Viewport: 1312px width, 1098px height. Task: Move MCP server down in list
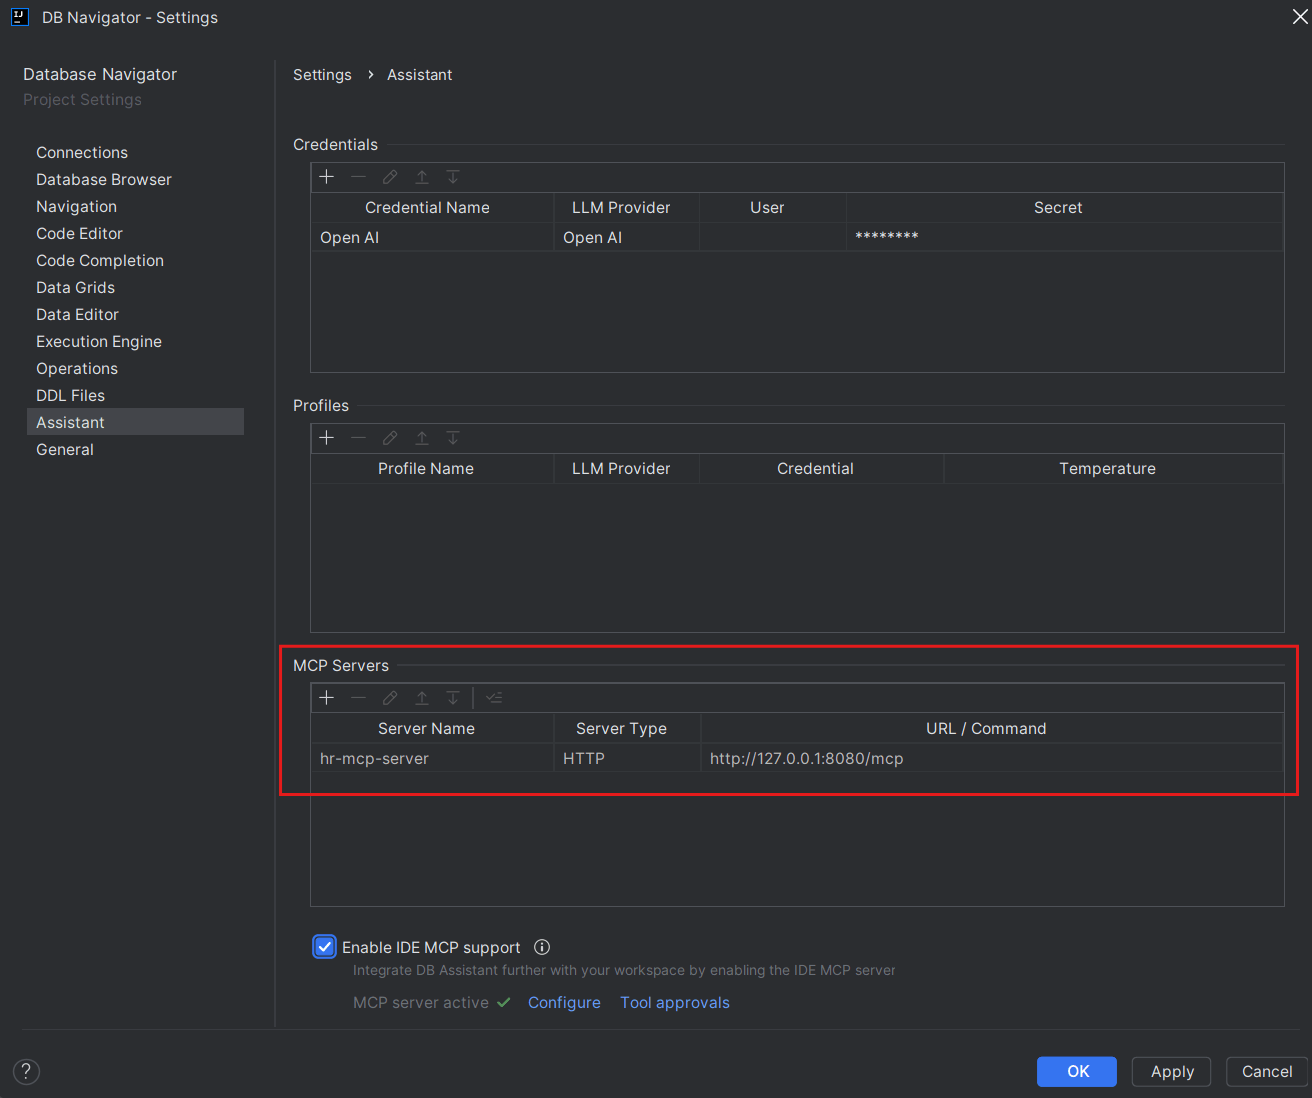point(453,698)
